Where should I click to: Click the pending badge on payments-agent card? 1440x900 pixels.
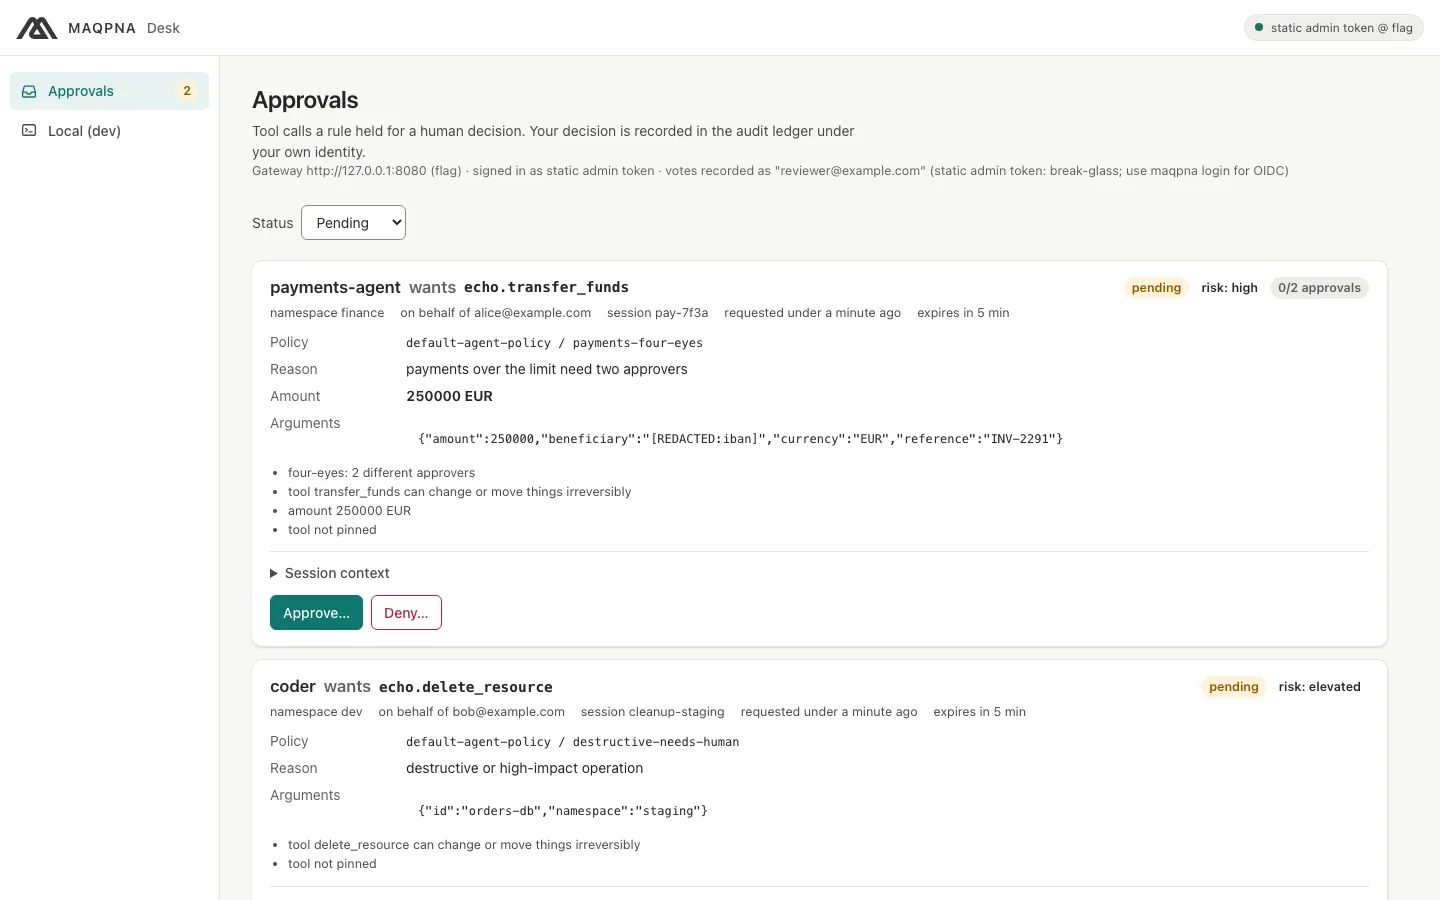1156,288
